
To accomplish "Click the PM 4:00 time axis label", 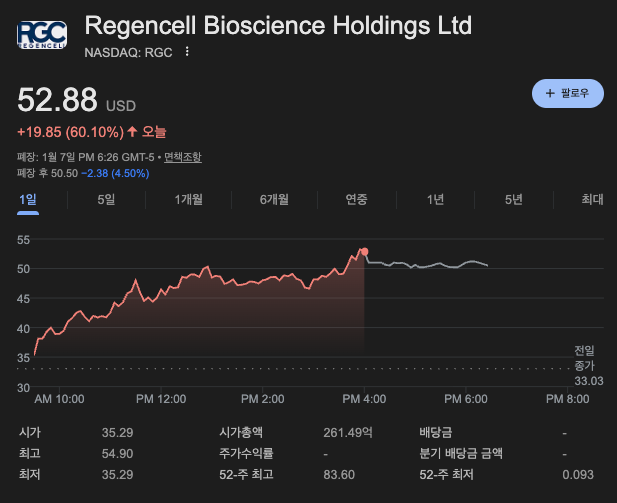I will point(364,399).
